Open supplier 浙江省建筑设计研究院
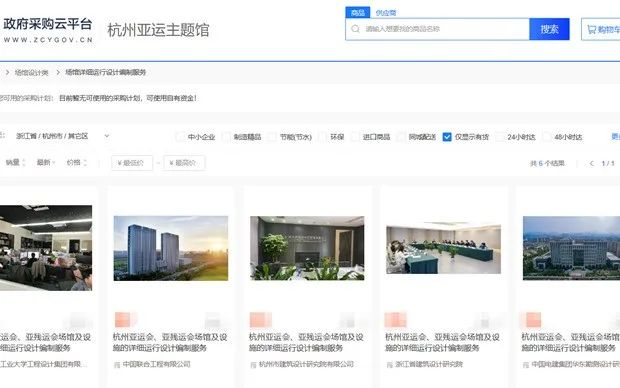 click(429, 364)
